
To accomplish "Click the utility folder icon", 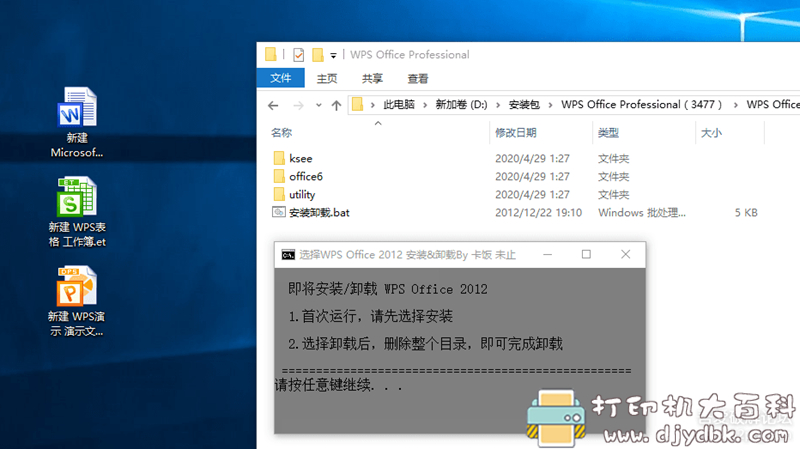I will (x=279, y=194).
